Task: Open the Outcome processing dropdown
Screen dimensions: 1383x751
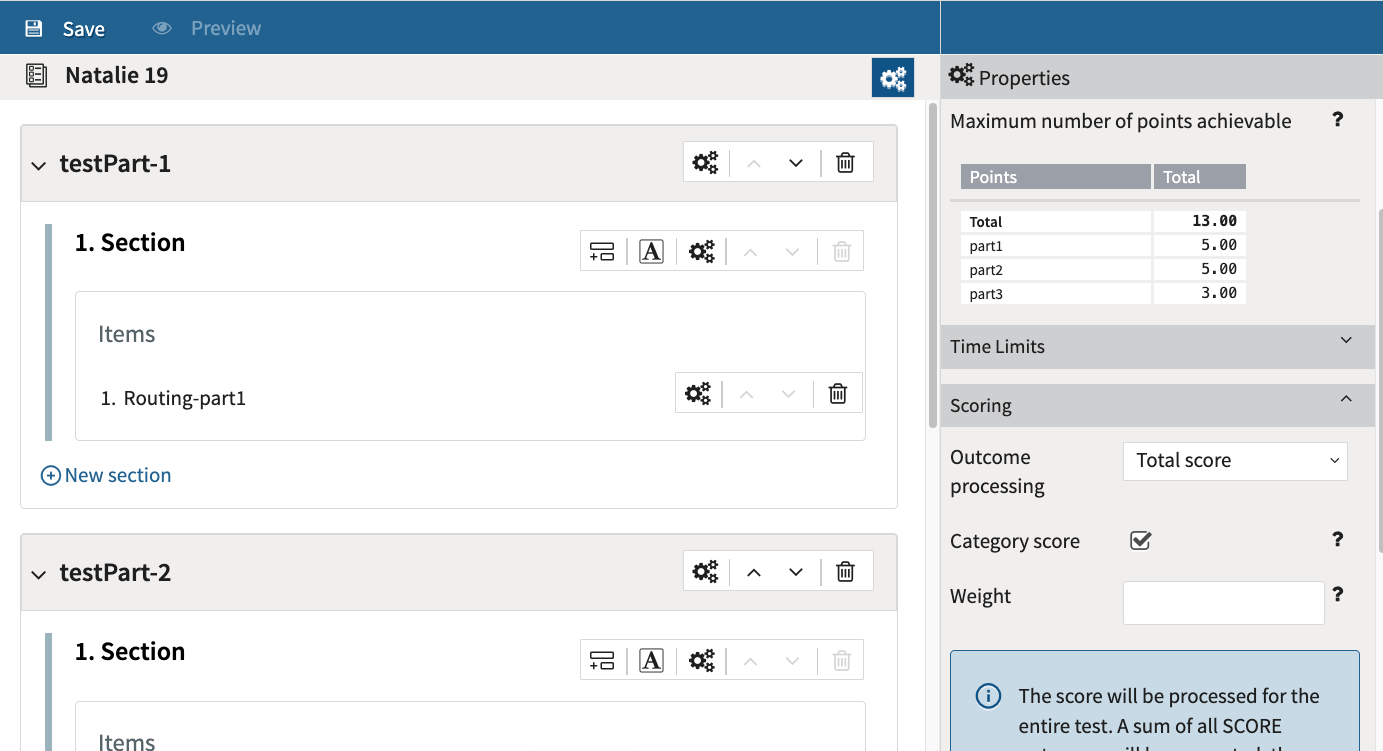Action: [1235, 460]
